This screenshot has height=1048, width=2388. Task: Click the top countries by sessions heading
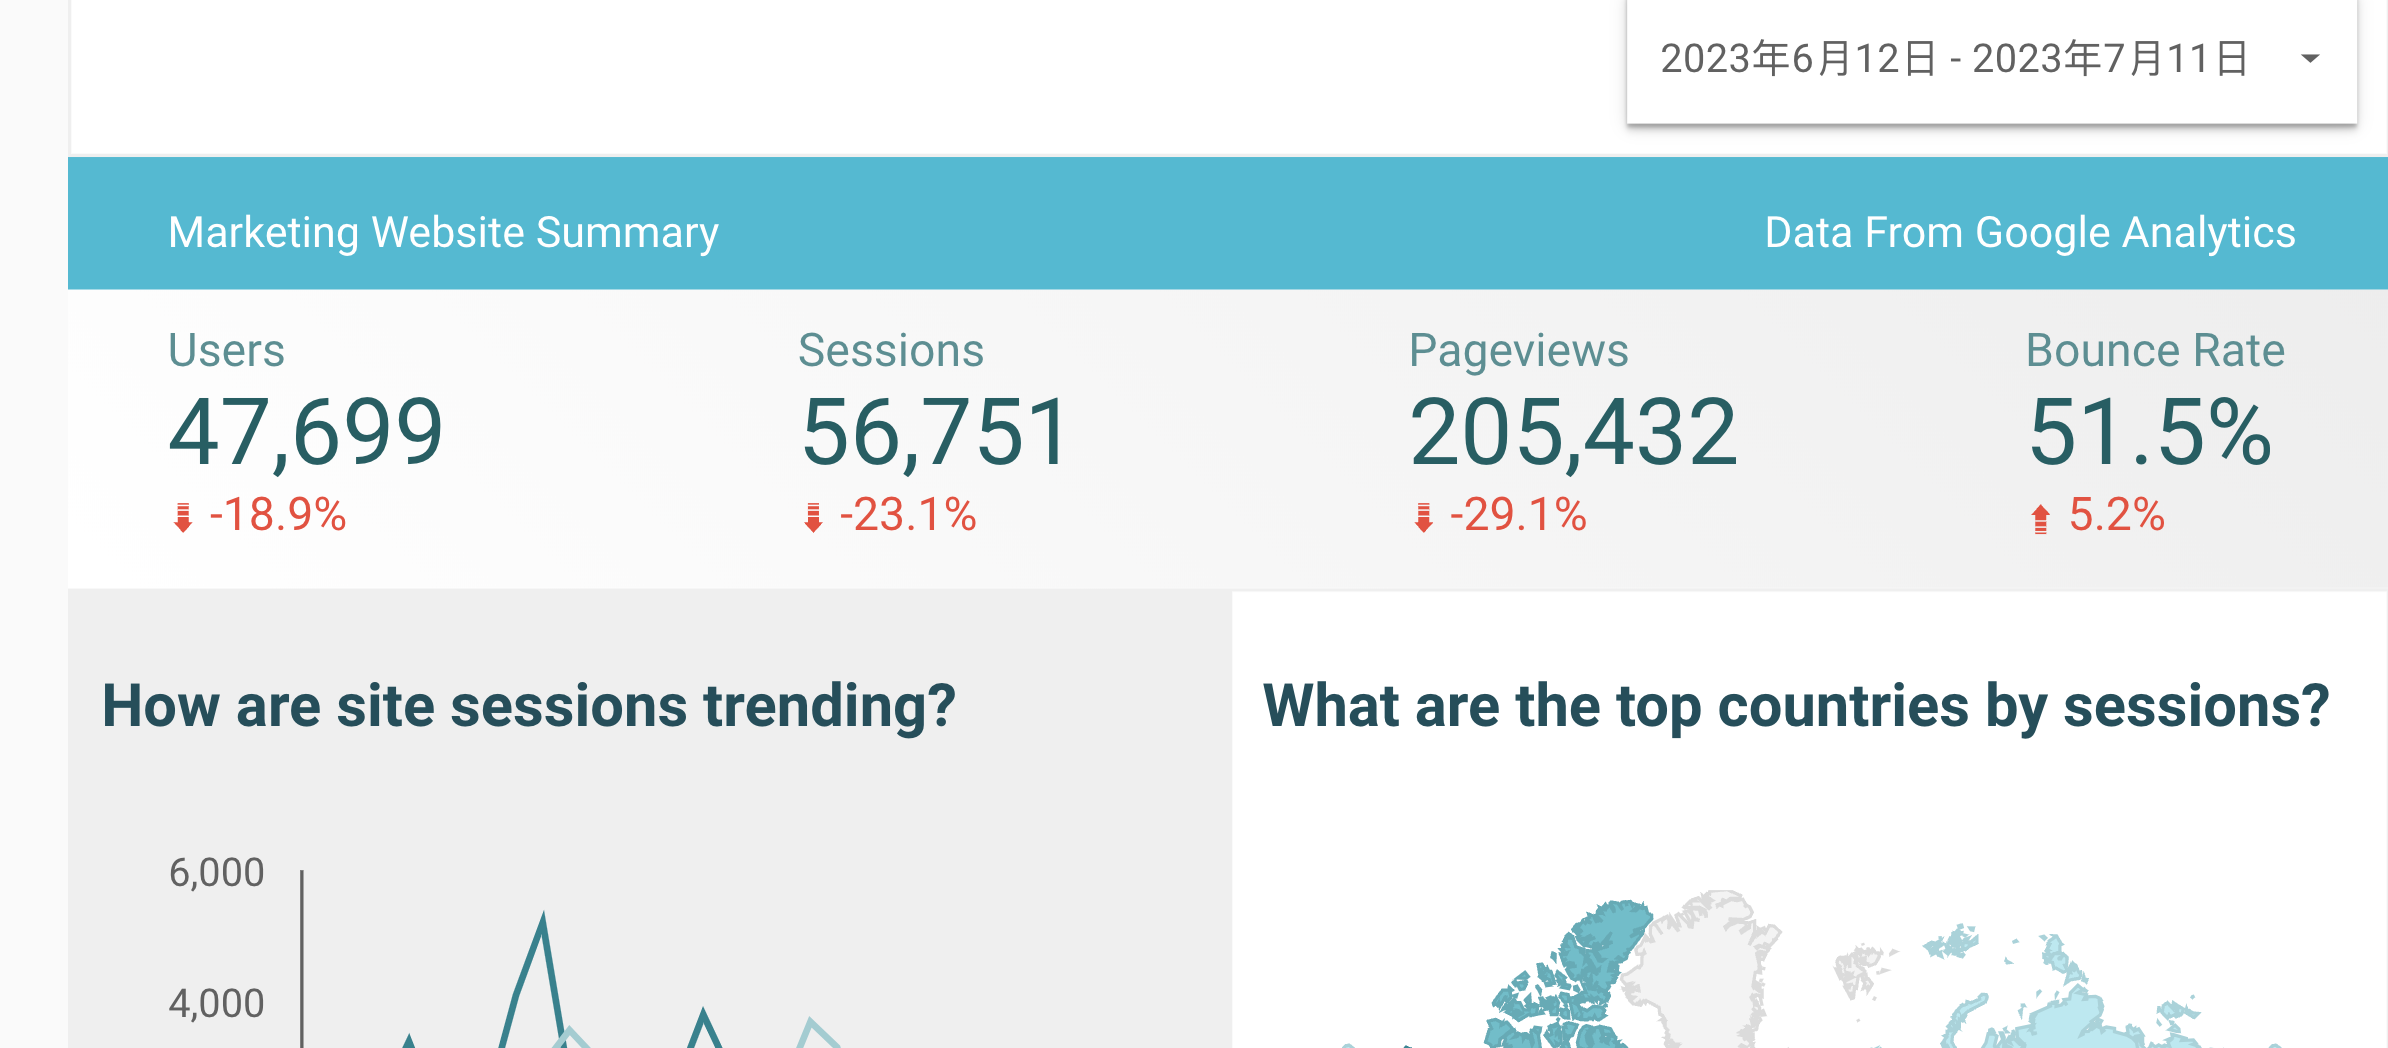coord(1796,706)
